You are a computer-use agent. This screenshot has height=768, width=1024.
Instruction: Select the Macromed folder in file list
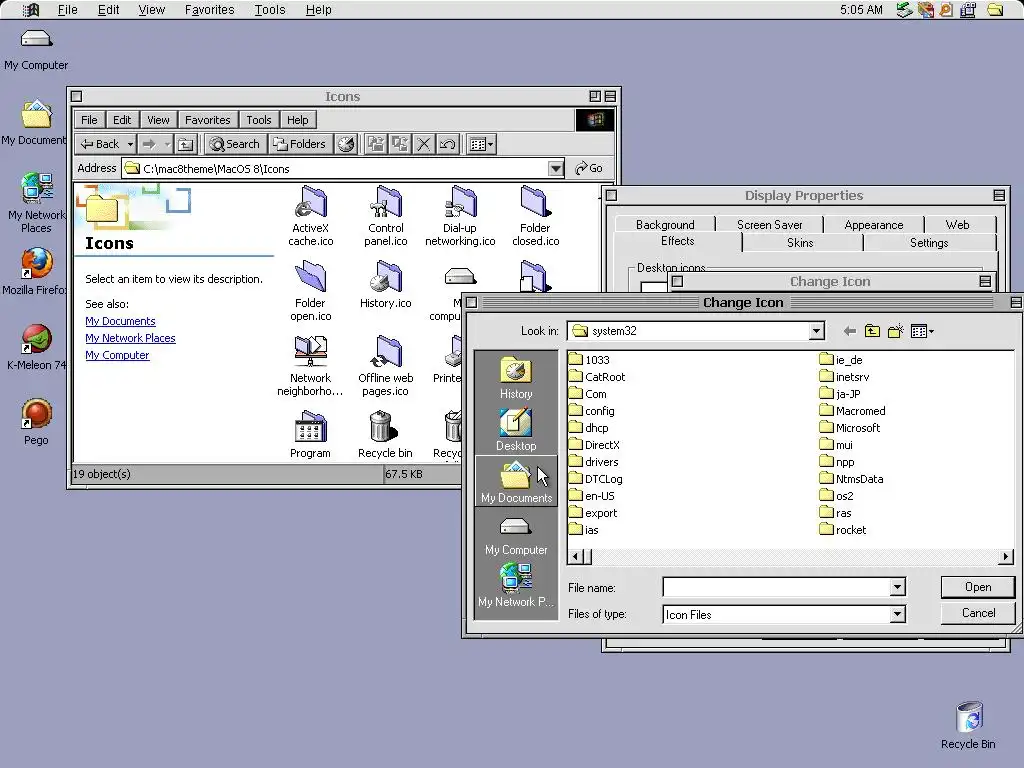click(x=852, y=411)
